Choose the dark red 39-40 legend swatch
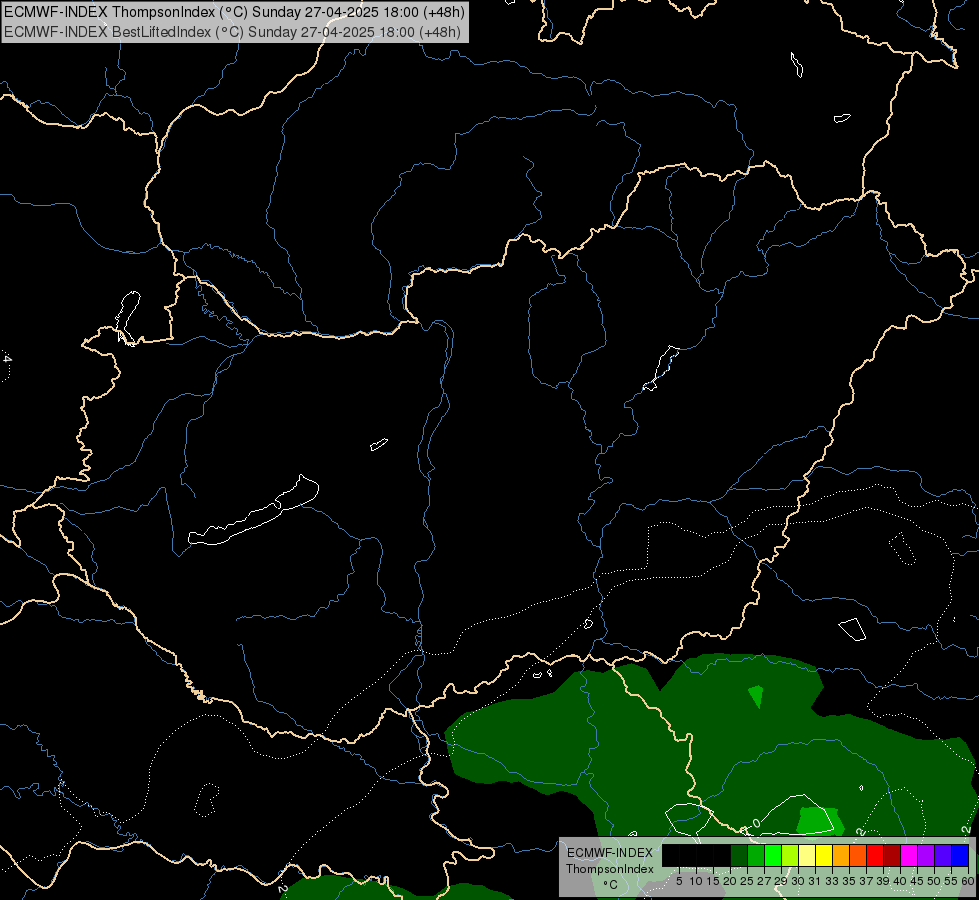 point(892,855)
